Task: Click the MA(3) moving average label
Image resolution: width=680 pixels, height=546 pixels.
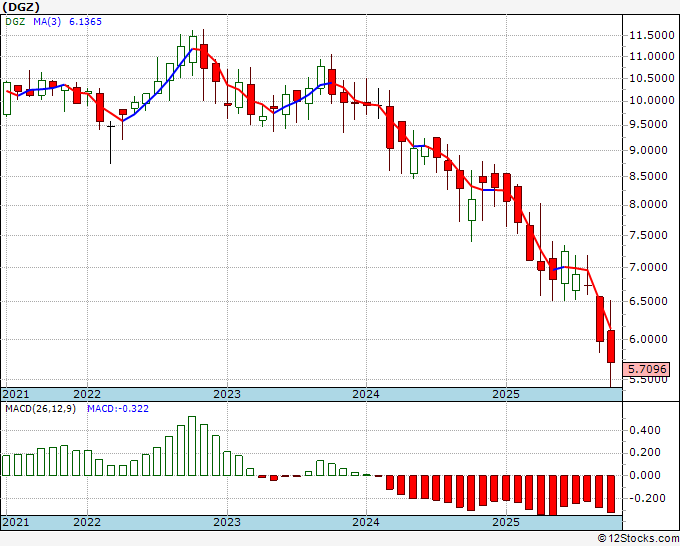Action: [47, 21]
